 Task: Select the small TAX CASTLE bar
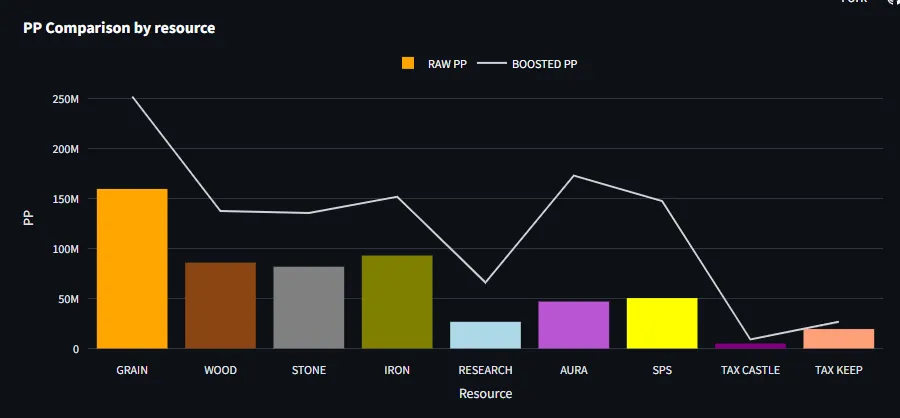click(x=750, y=346)
